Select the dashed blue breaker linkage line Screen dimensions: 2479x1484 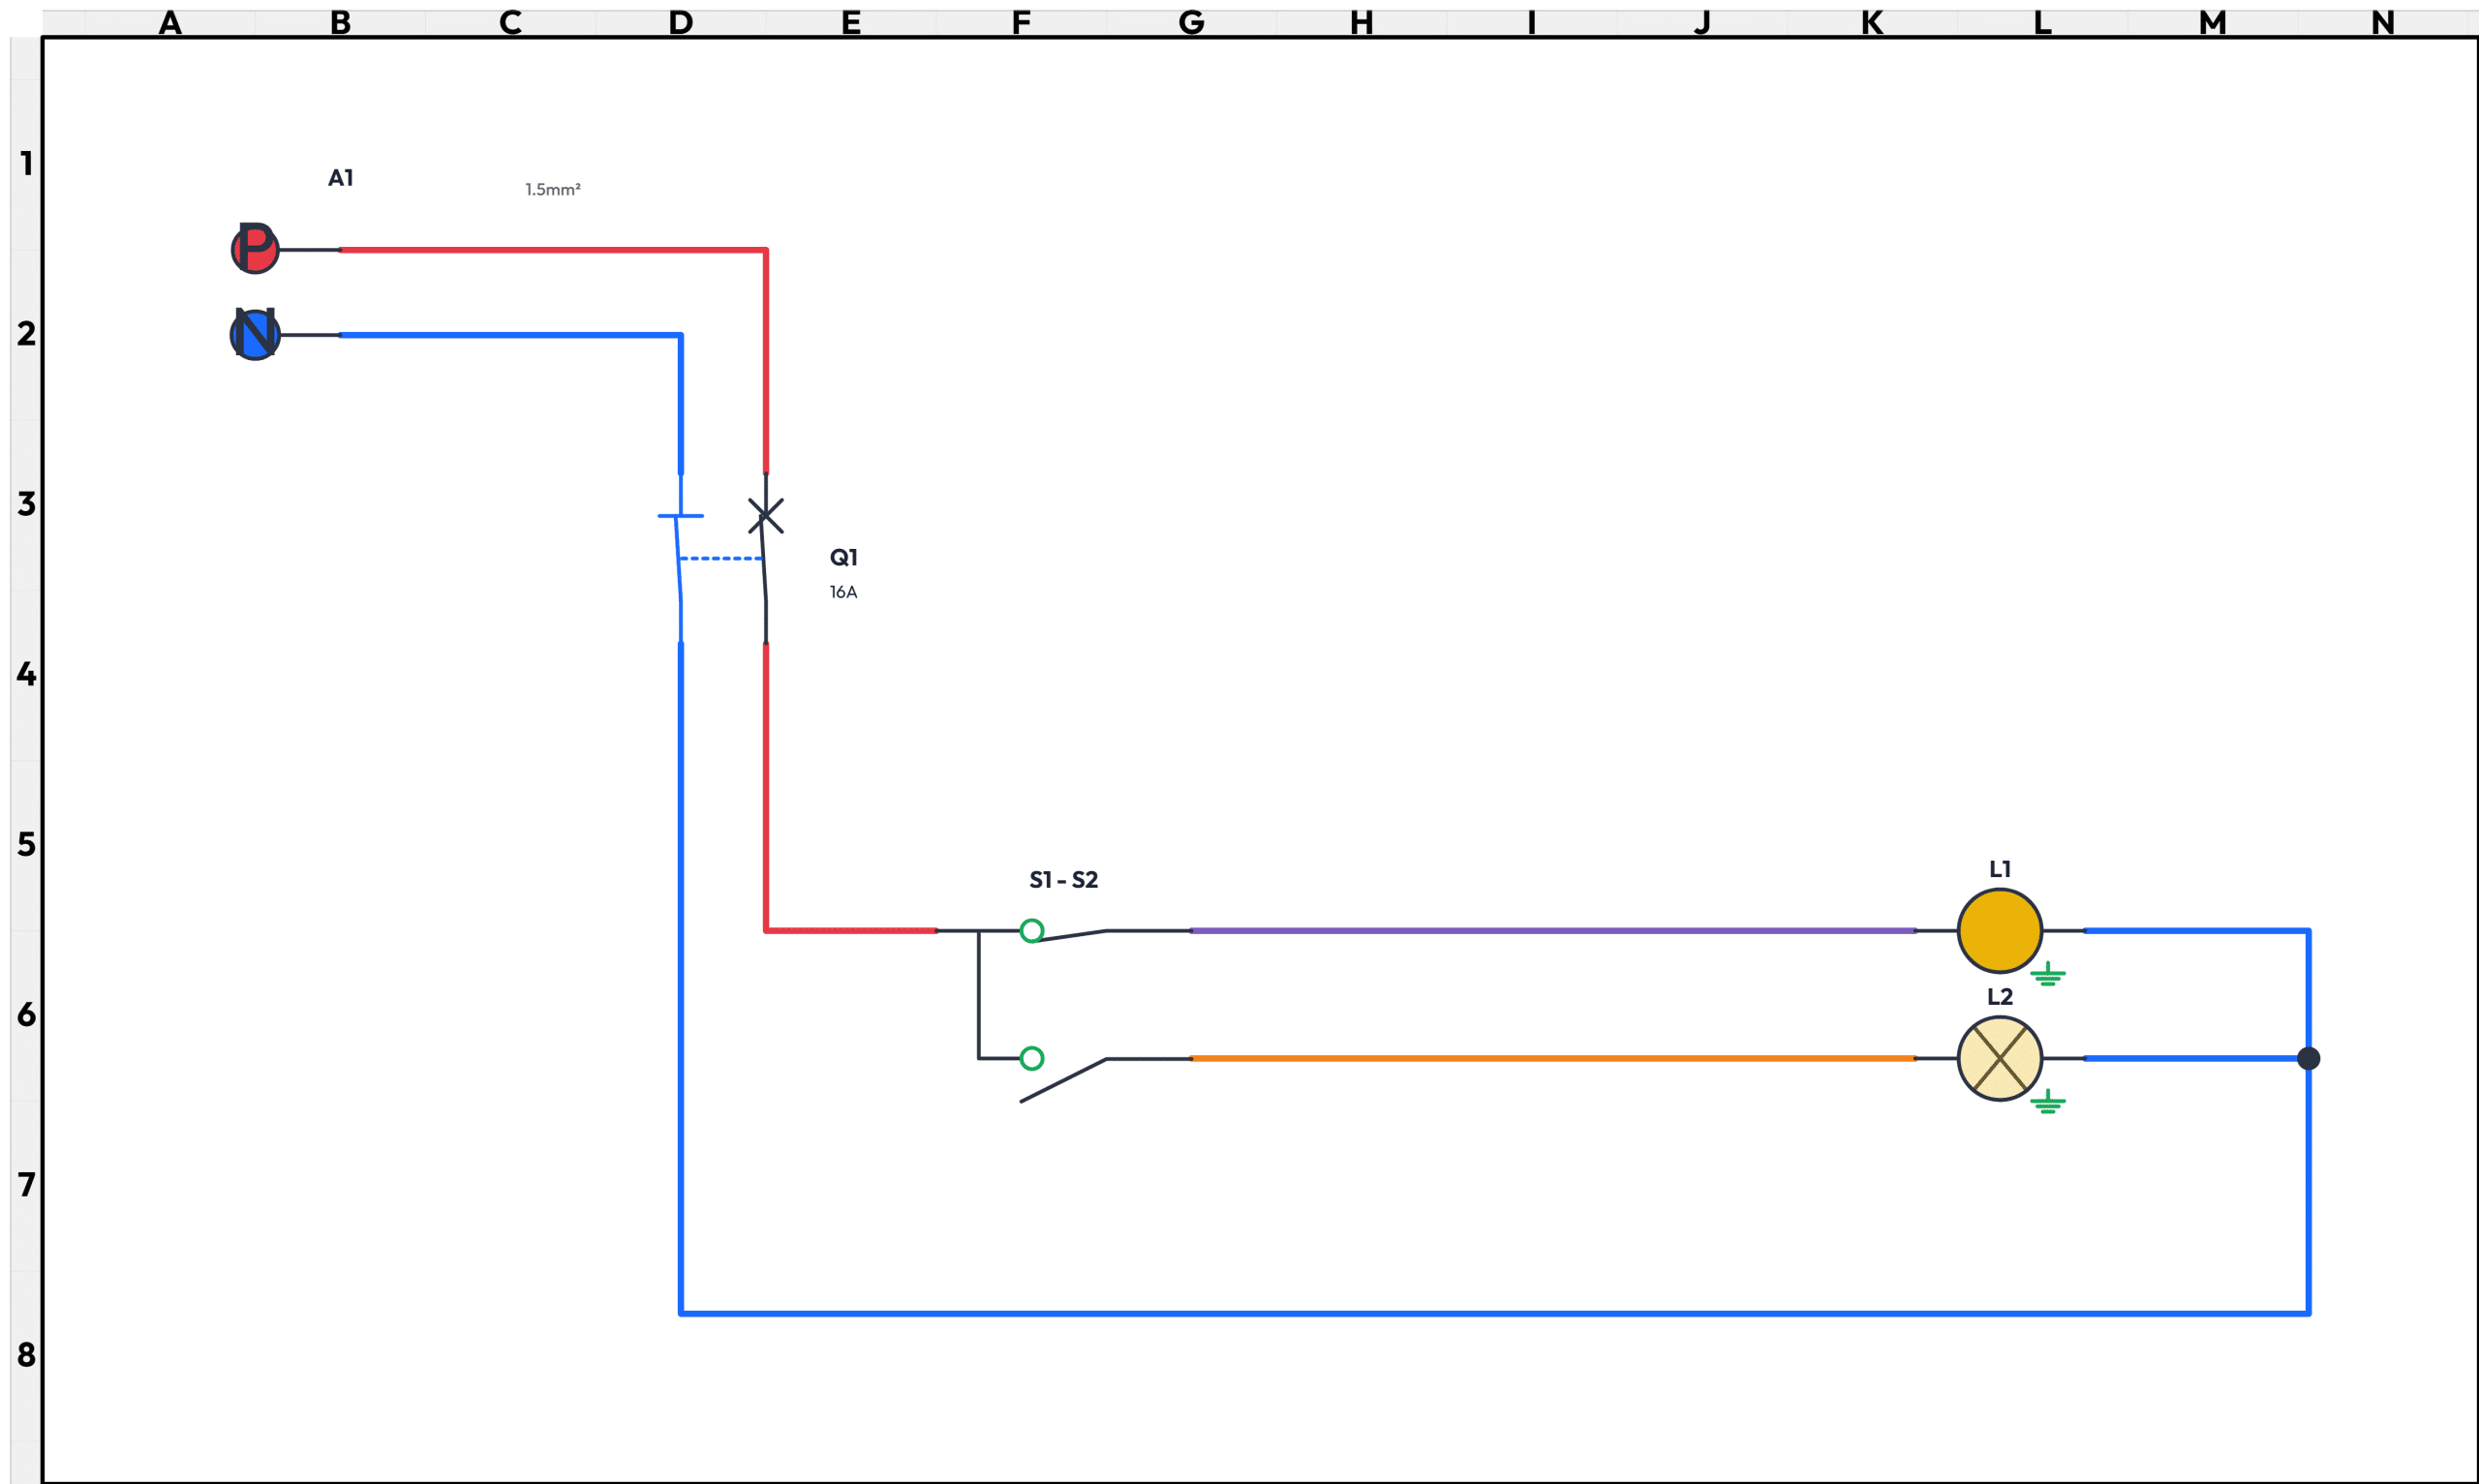coord(720,559)
